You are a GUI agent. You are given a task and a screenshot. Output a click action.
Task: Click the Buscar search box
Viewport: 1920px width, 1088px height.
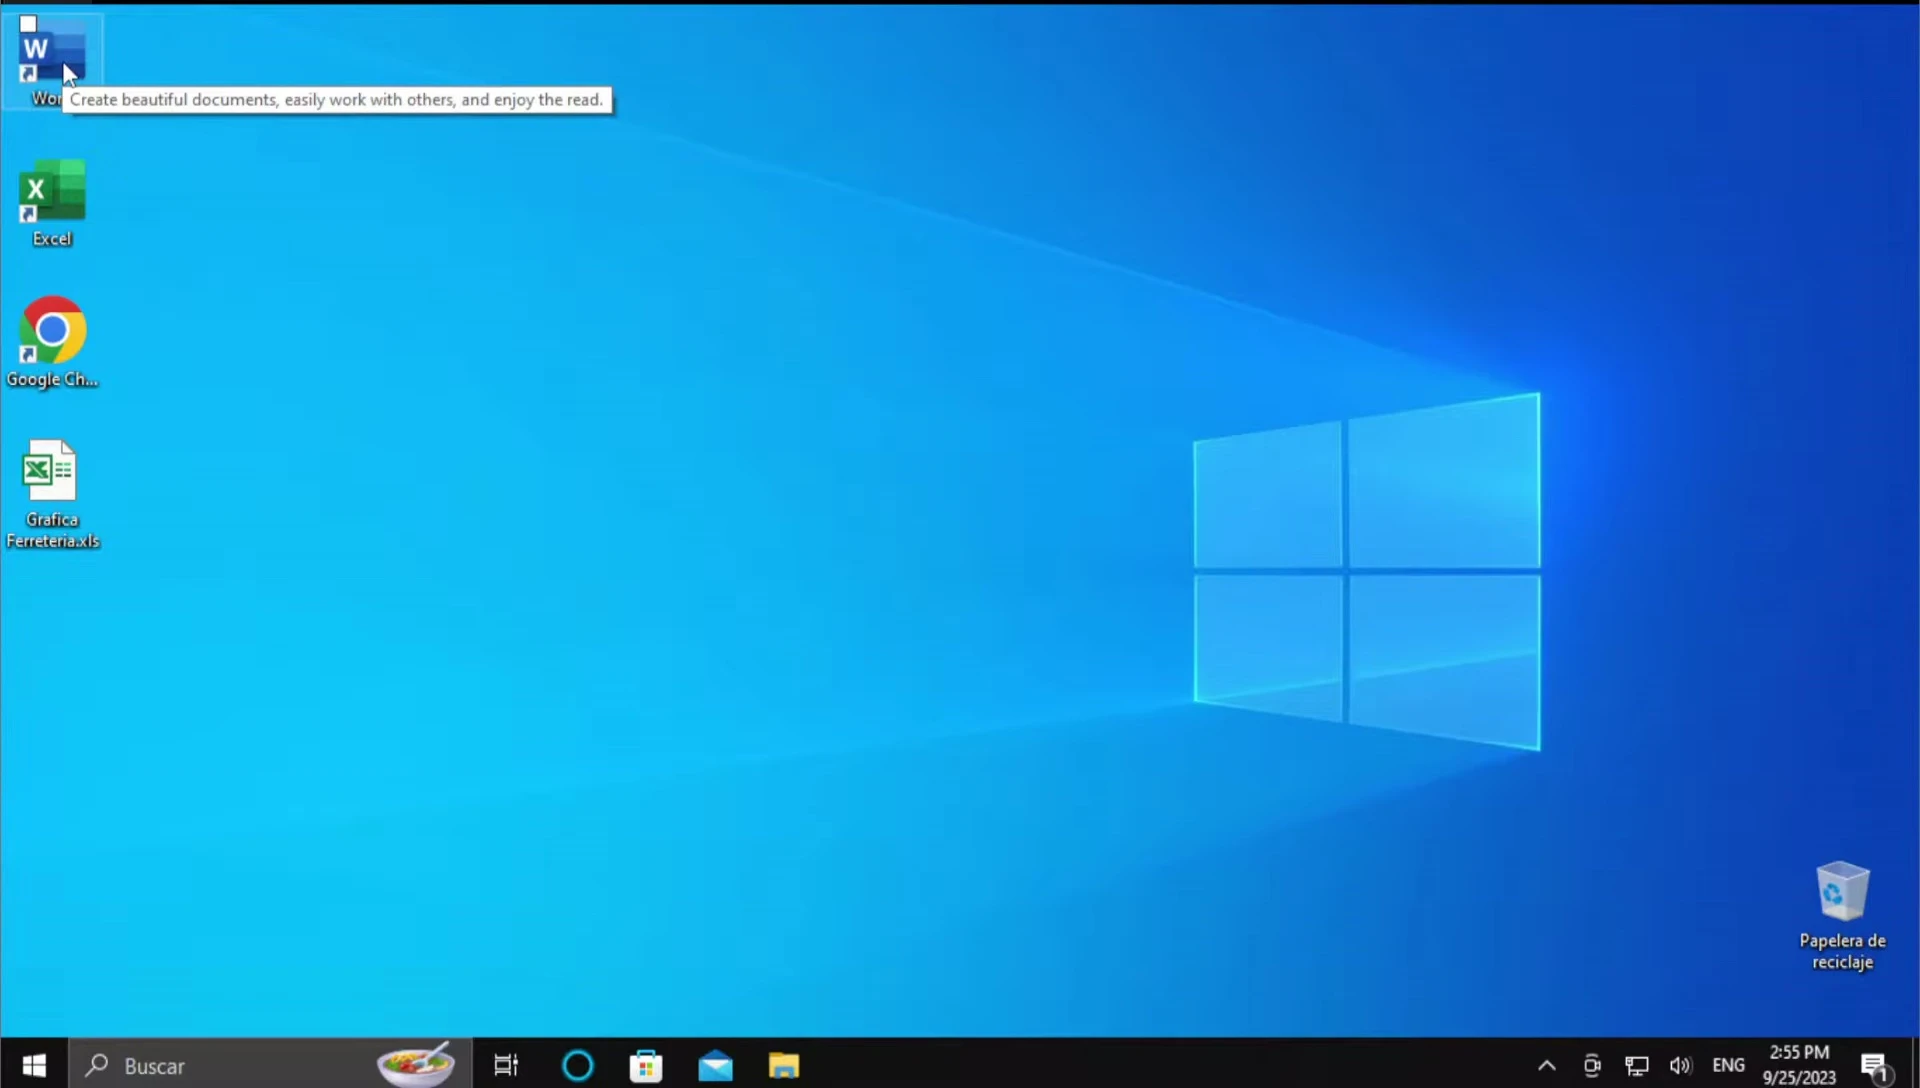click(x=270, y=1065)
